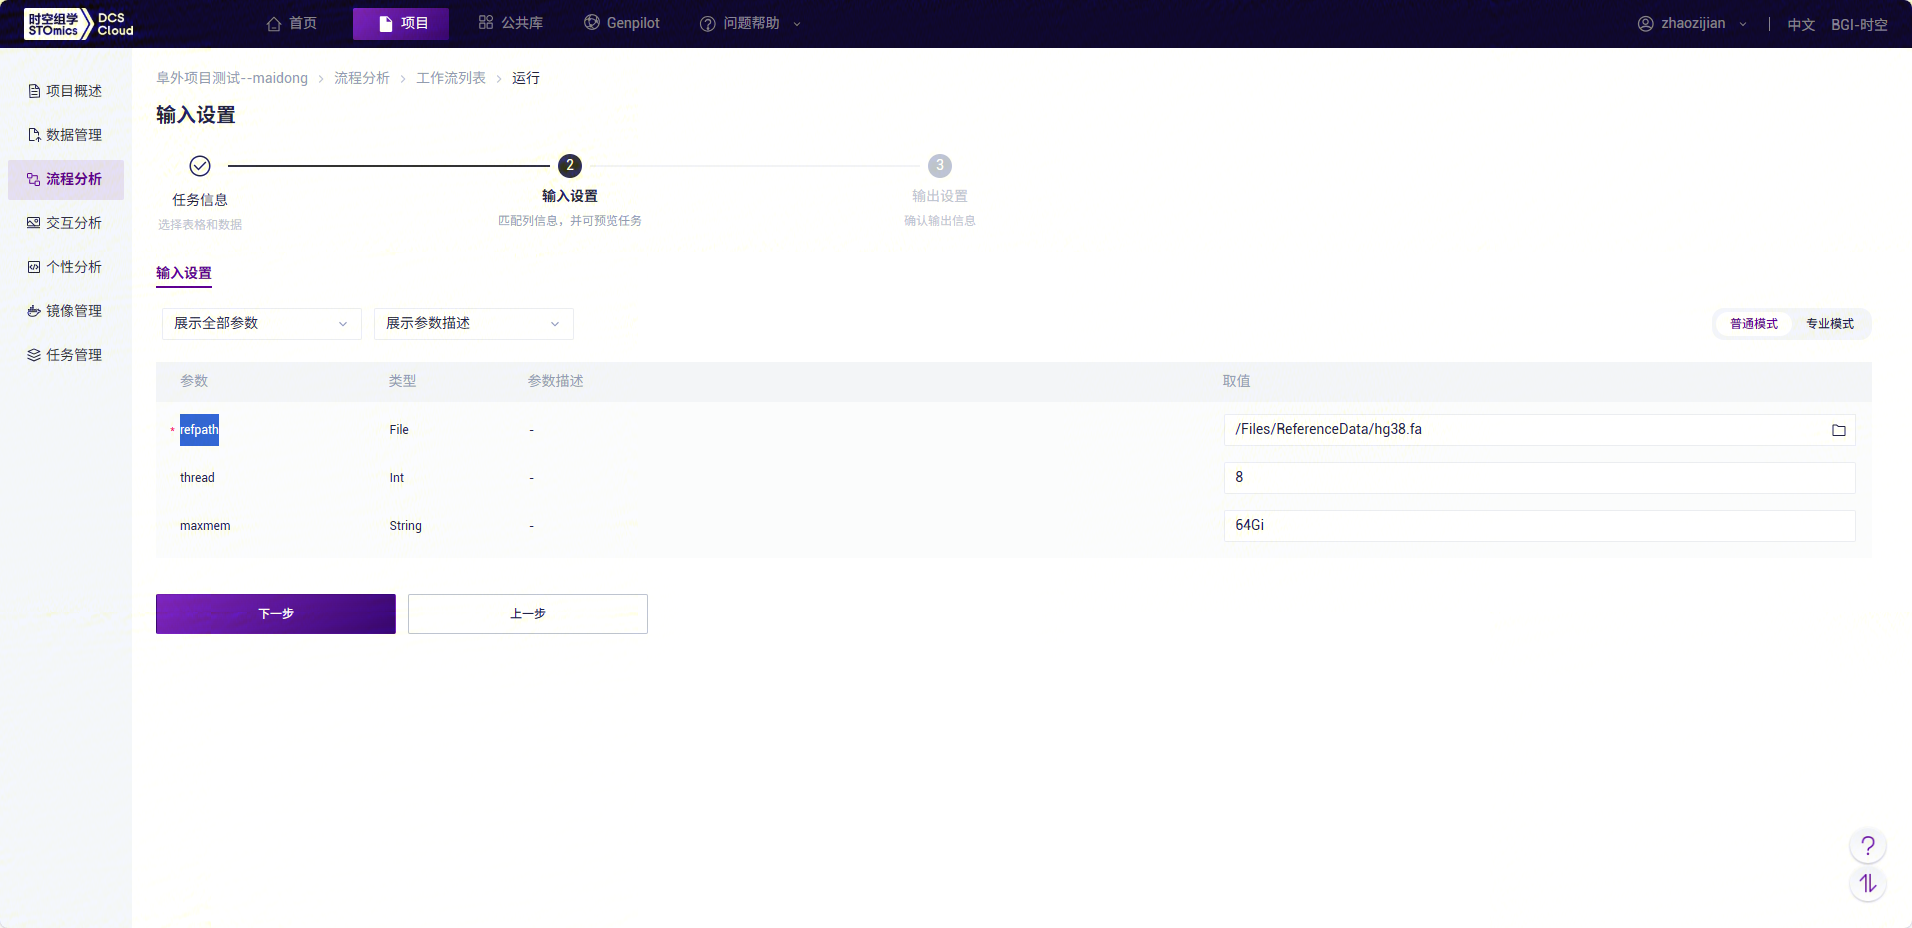Open 流程分析 in sidebar
This screenshot has height=928, width=1912.
tap(66, 179)
